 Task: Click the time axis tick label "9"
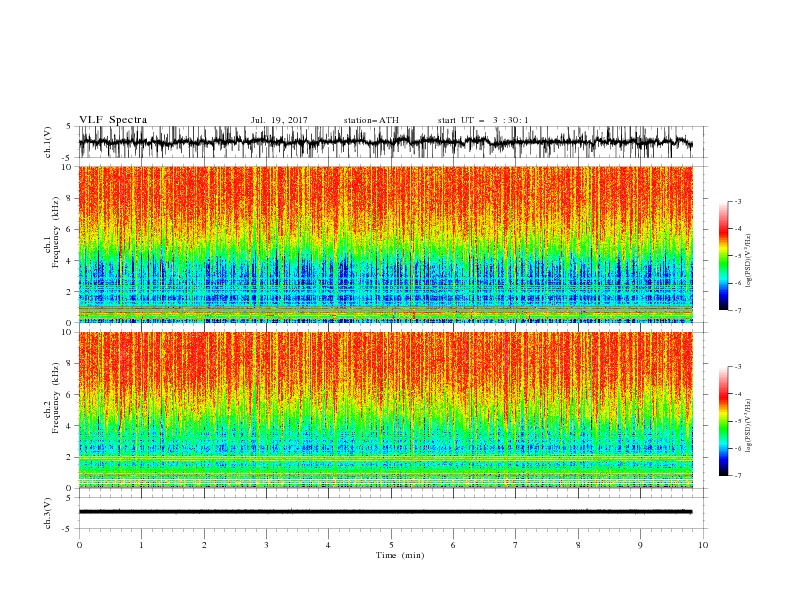click(x=640, y=545)
